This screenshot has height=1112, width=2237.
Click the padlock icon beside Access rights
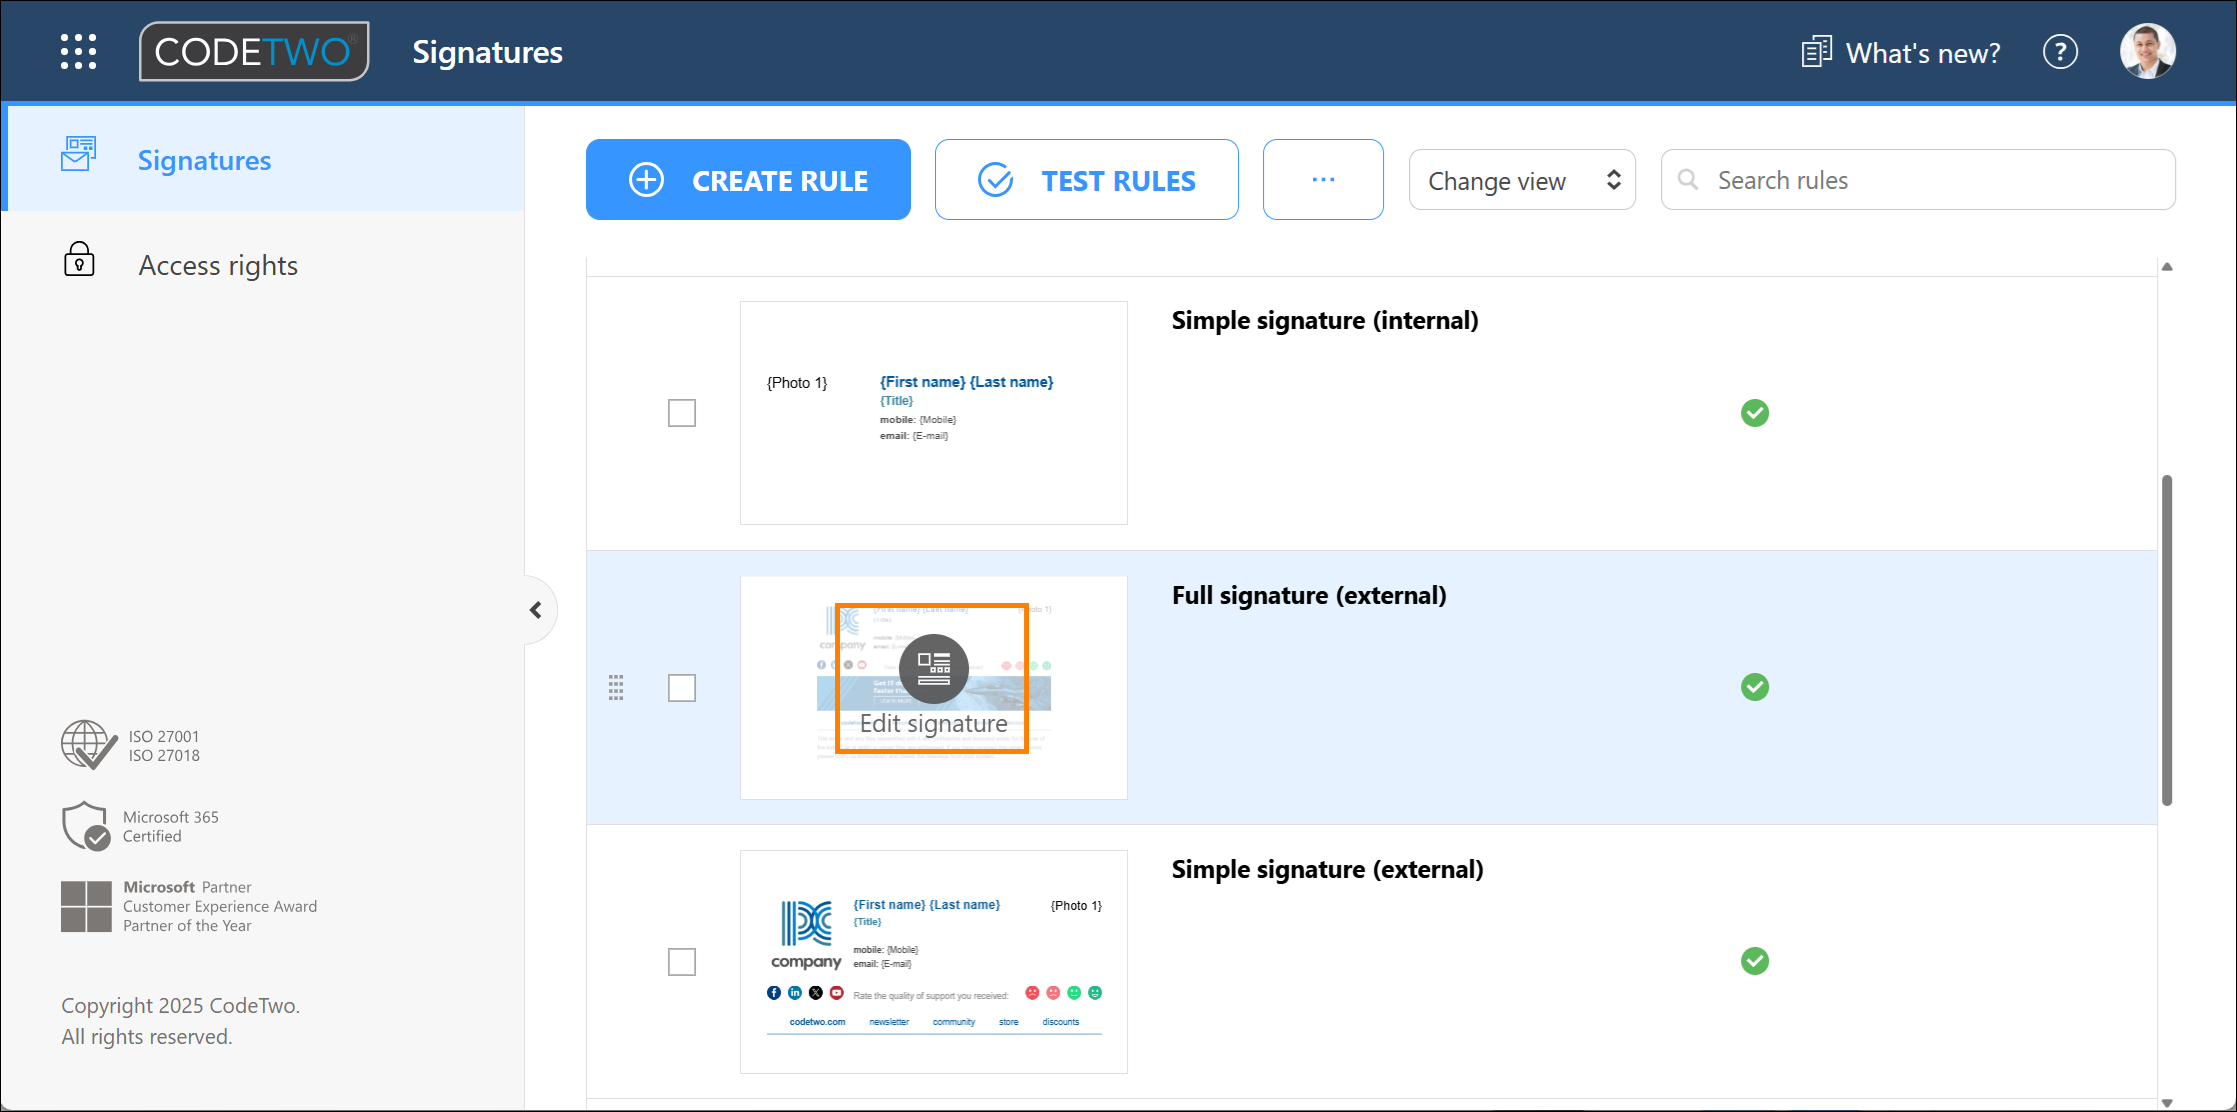[78, 260]
